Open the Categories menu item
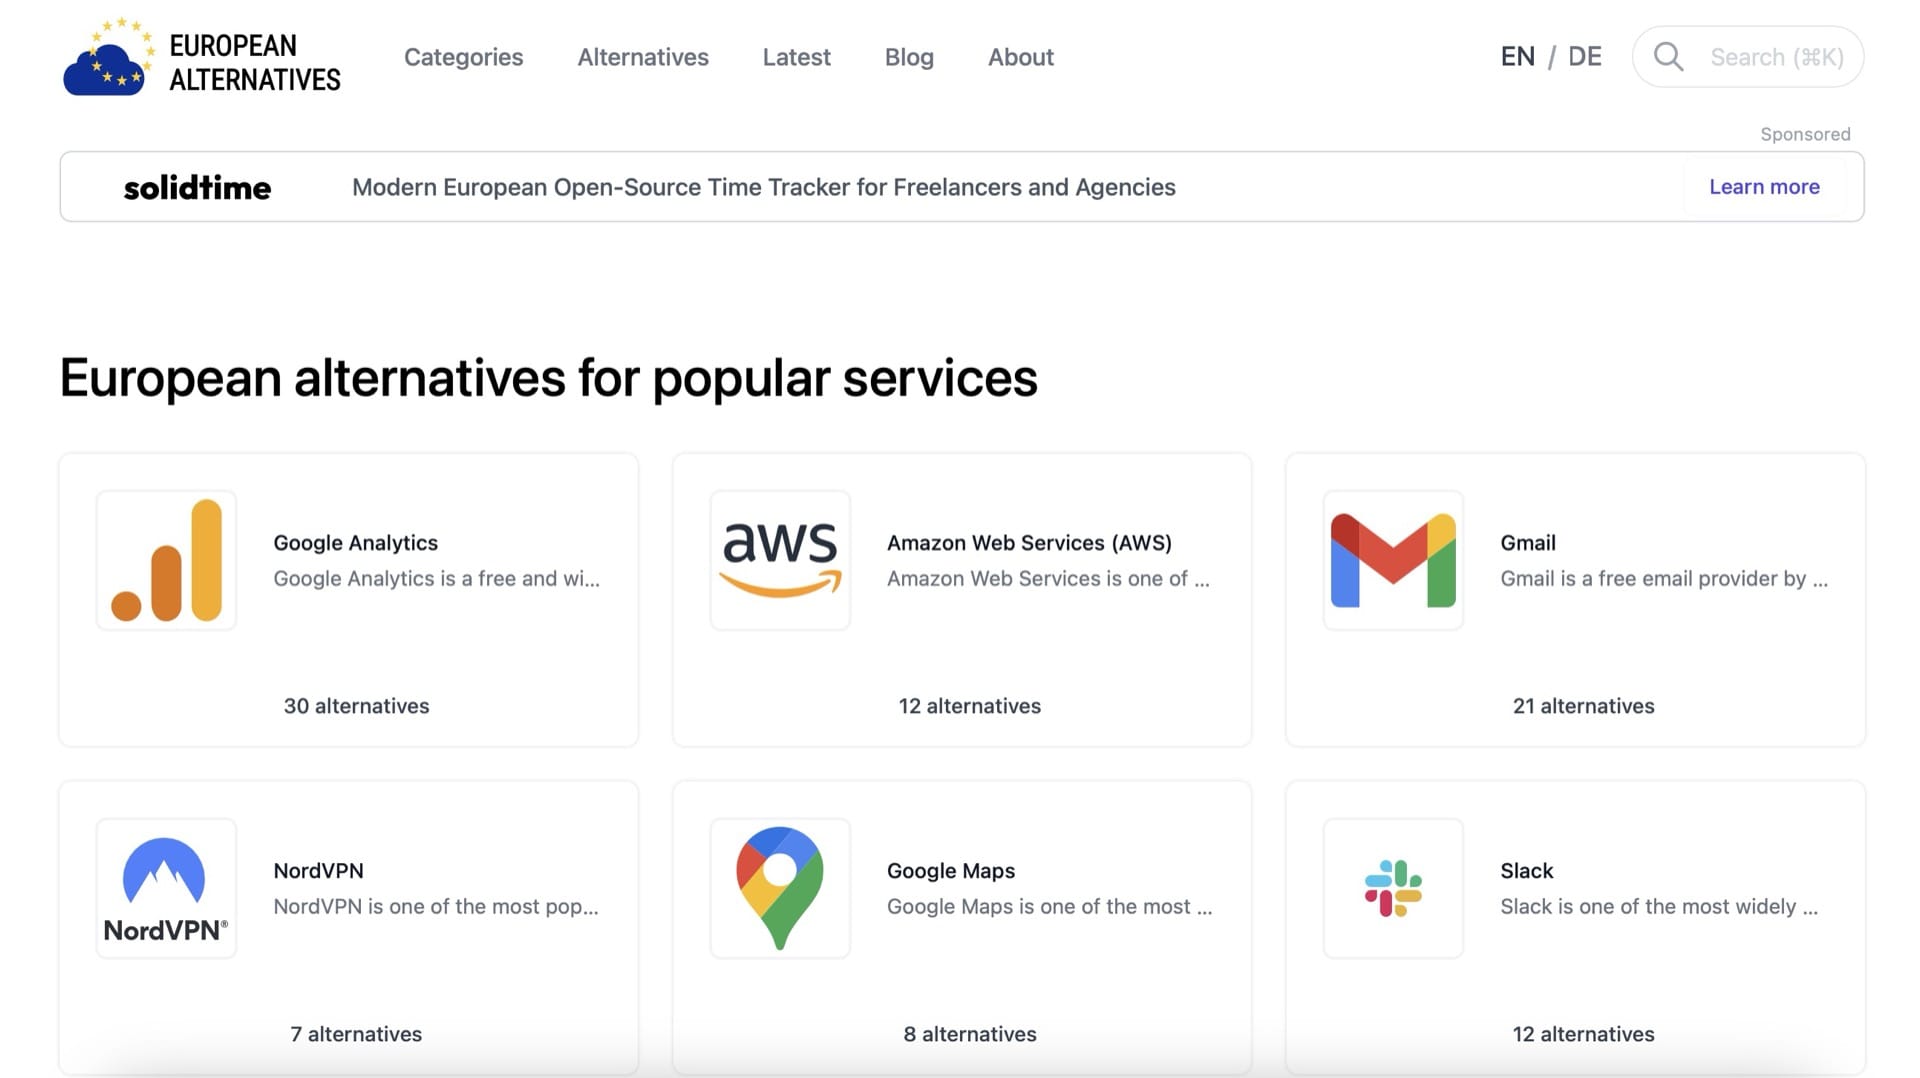 pos(463,57)
